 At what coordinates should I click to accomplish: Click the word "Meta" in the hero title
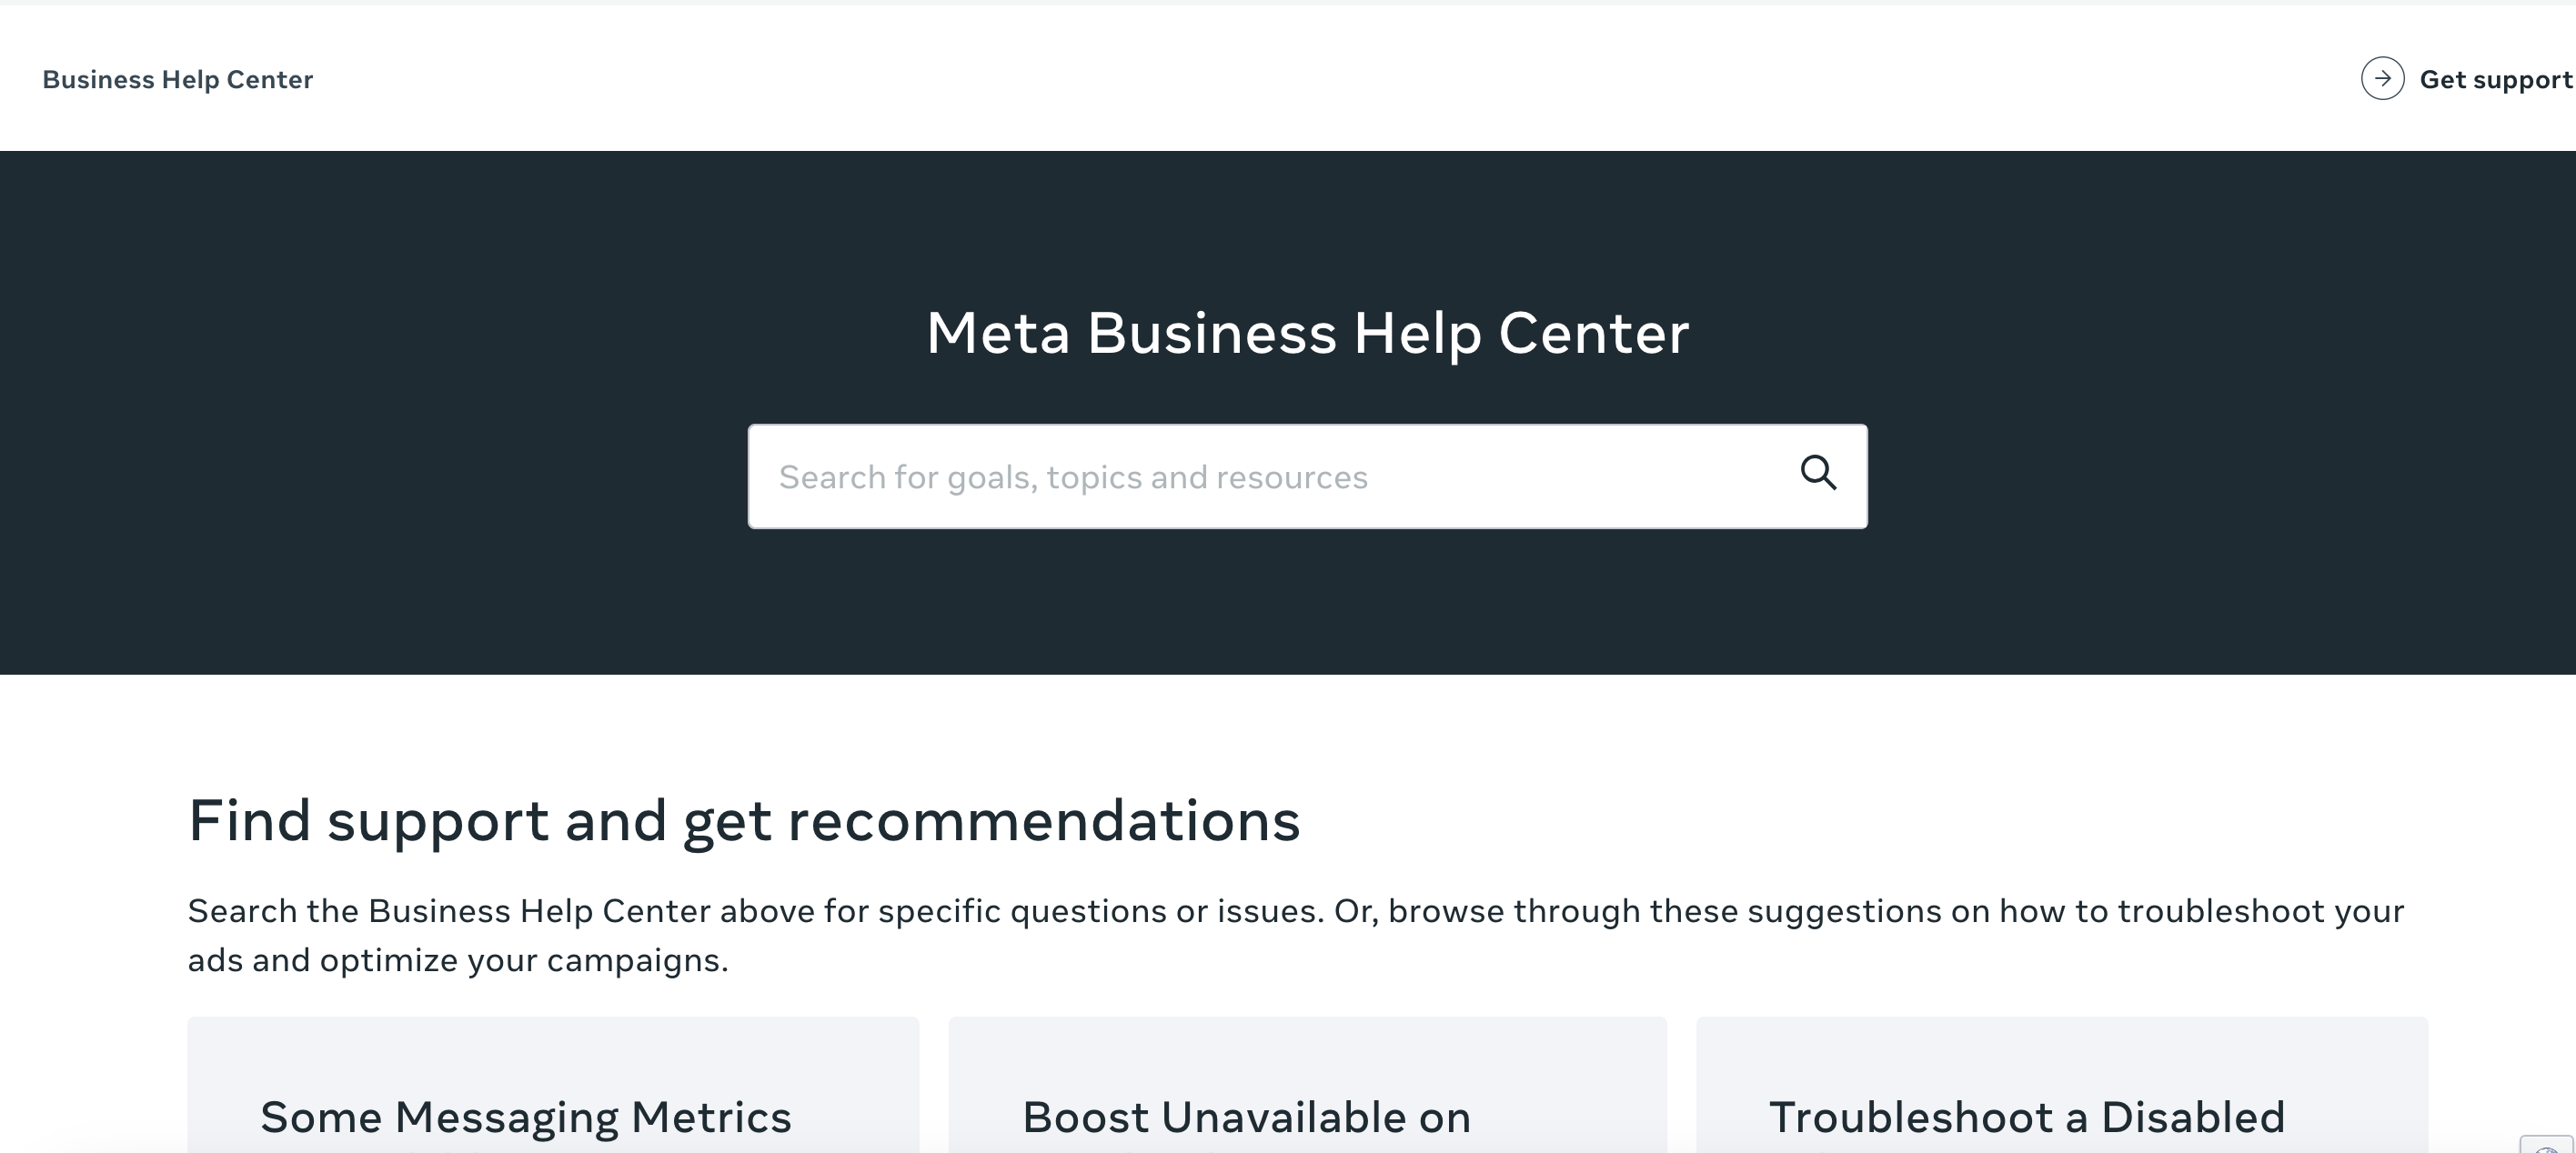tap(997, 333)
